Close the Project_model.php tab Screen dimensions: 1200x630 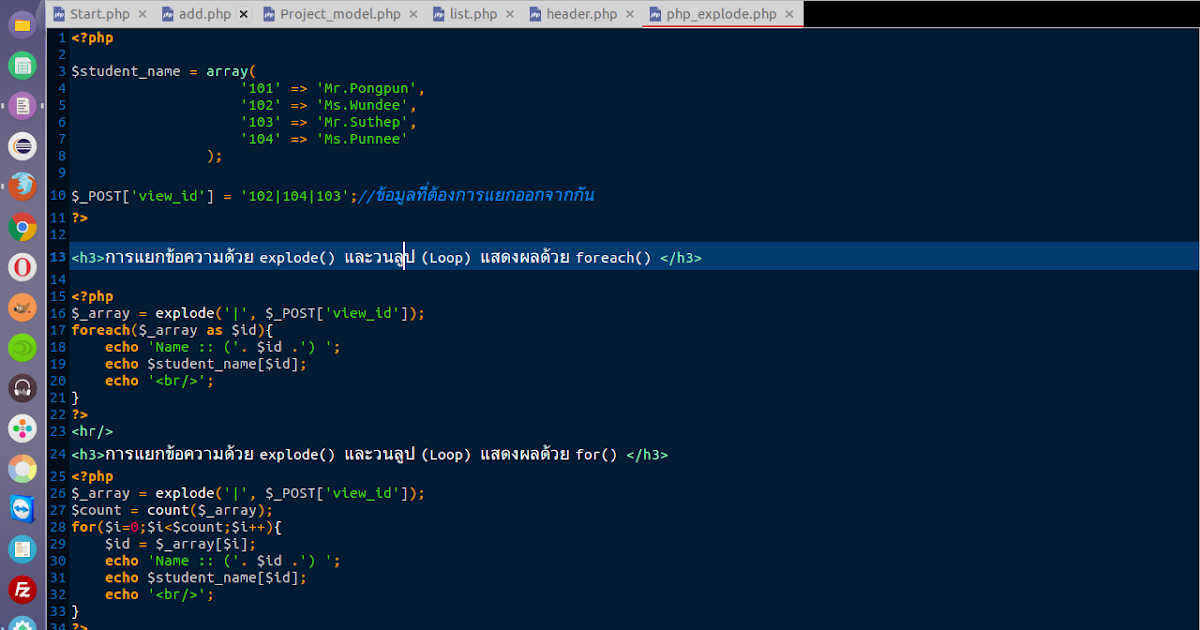[x=413, y=14]
